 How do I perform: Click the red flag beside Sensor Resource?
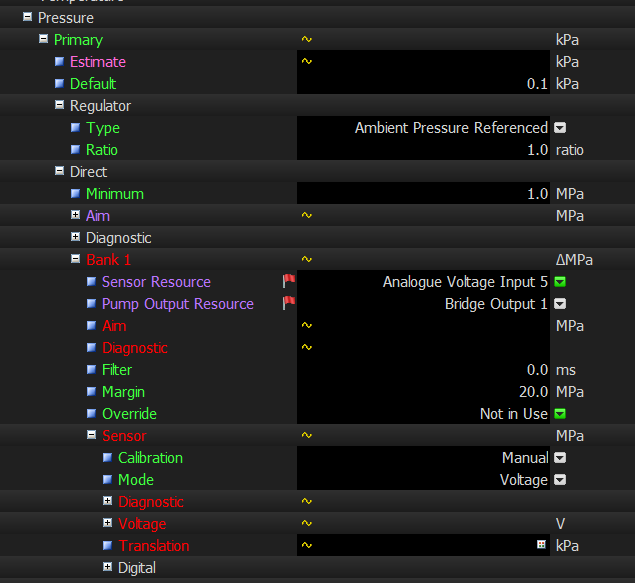coord(289,281)
